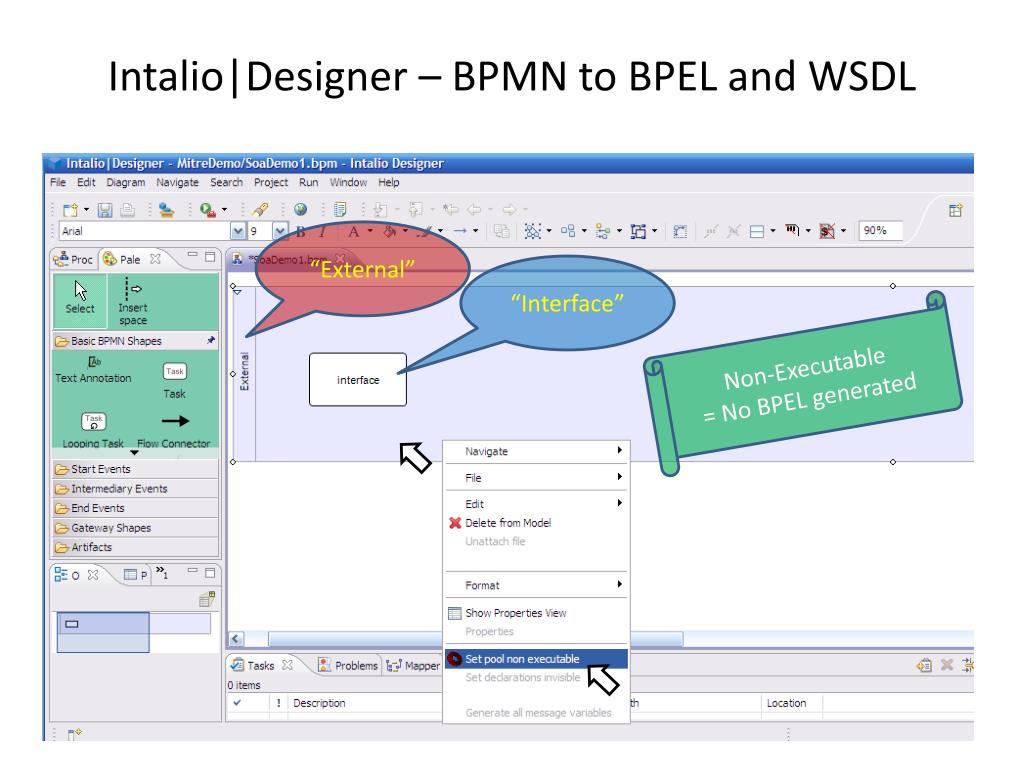Click the Select All toolbar icon
Screen dimensions: 1024x768
click(533, 231)
